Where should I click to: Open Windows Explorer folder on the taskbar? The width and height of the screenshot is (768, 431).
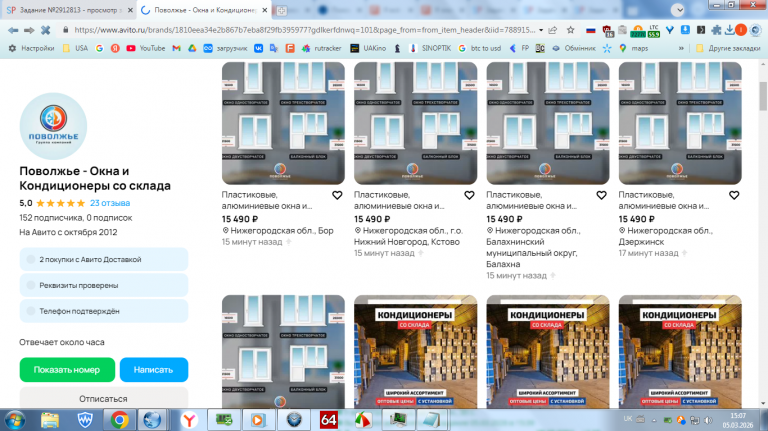pos(50,420)
